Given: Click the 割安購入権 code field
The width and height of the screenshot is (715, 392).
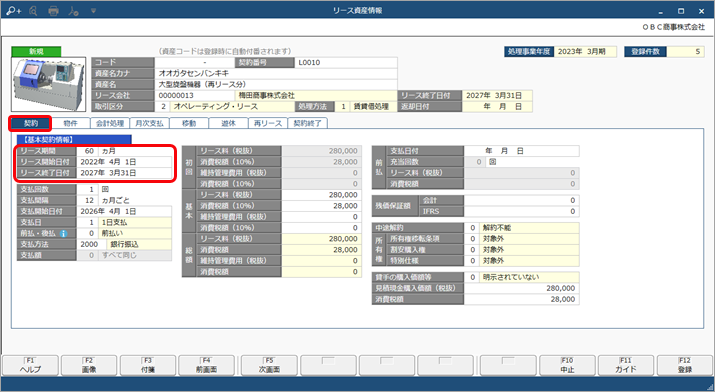Looking at the screenshot, I should [471, 249].
